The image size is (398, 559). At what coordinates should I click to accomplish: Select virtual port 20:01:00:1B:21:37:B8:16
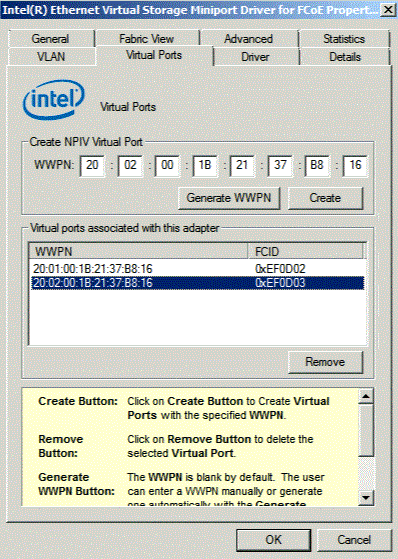(x=197, y=268)
